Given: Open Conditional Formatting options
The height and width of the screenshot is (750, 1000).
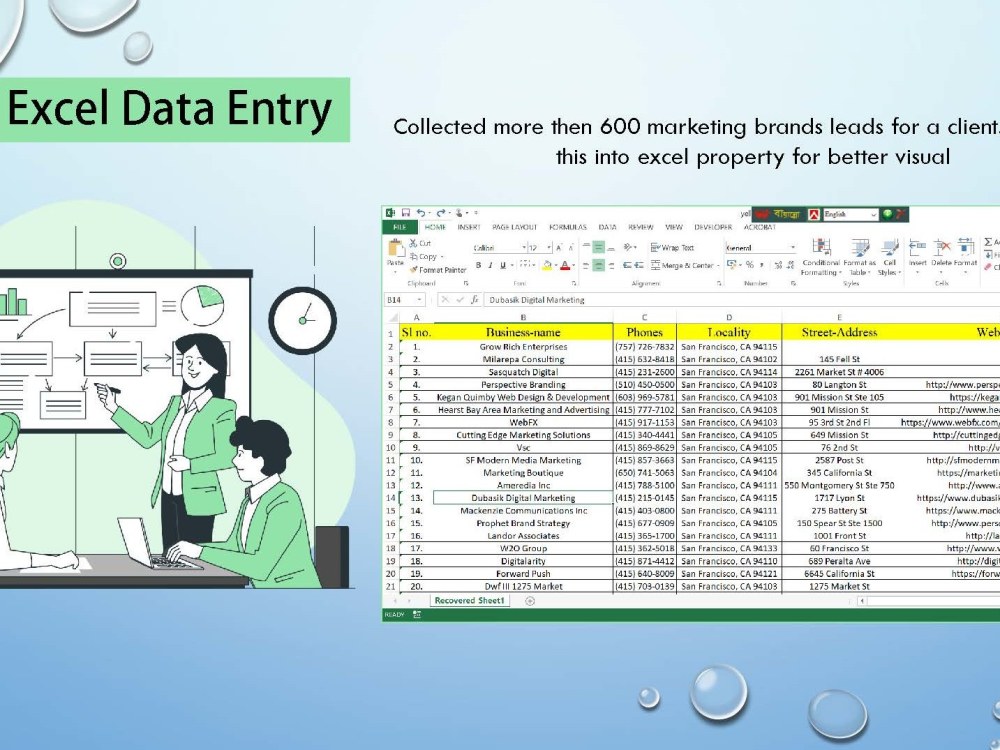Looking at the screenshot, I should pos(820,252).
